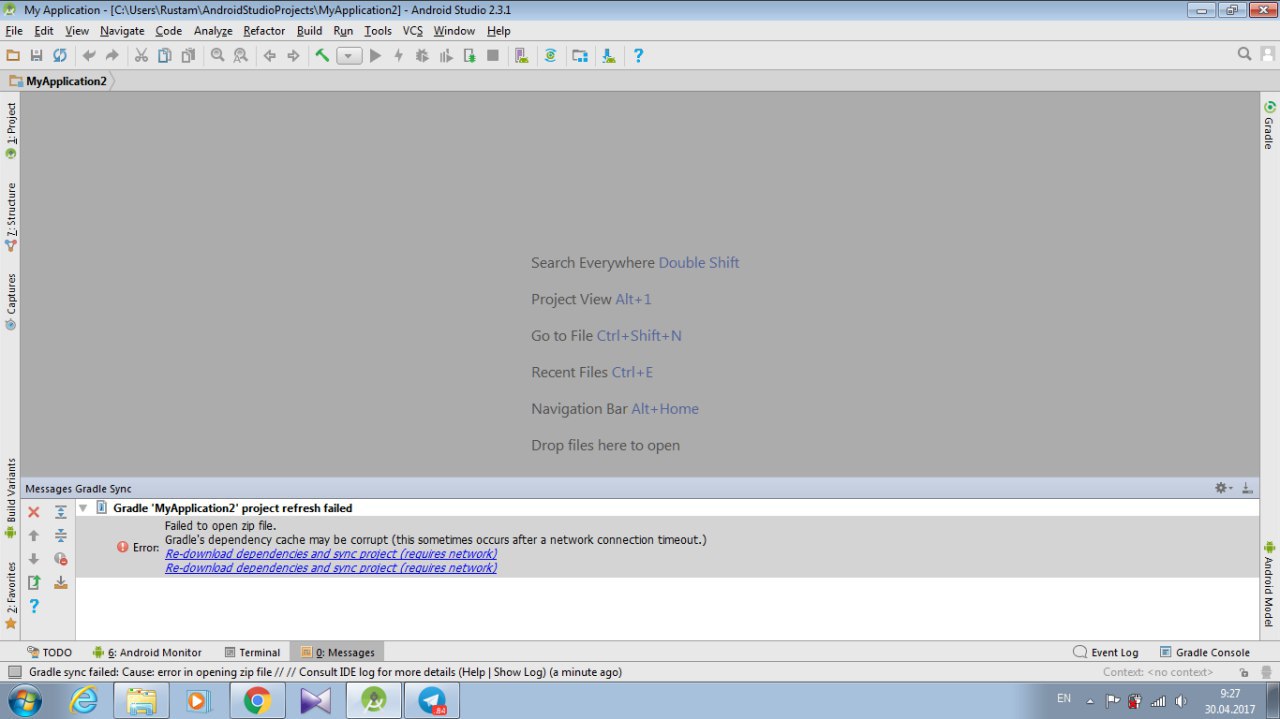Open the Chrome icon in Windows taskbar
The image size is (1280, 719).
click(257, 701)
